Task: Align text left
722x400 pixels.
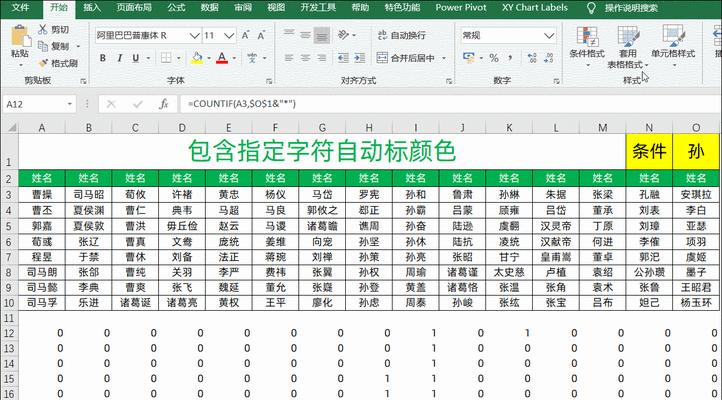Action: [x=289, y=58]
